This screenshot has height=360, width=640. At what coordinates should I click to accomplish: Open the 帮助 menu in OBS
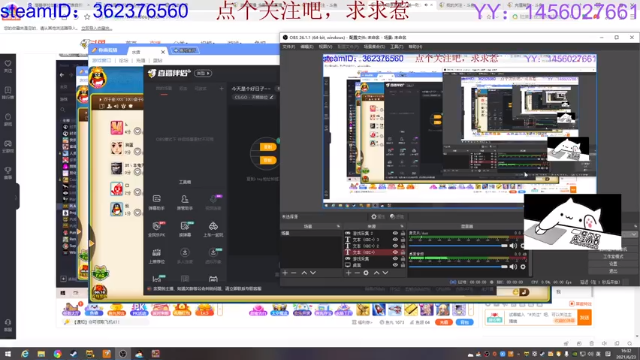pyautogui.click(x=415, y=47)
